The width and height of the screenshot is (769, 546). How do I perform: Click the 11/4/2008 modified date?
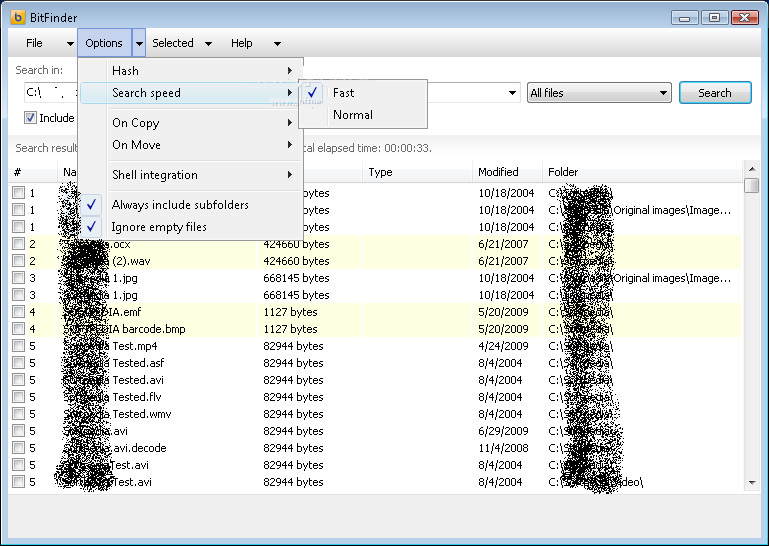coord(503,448)
